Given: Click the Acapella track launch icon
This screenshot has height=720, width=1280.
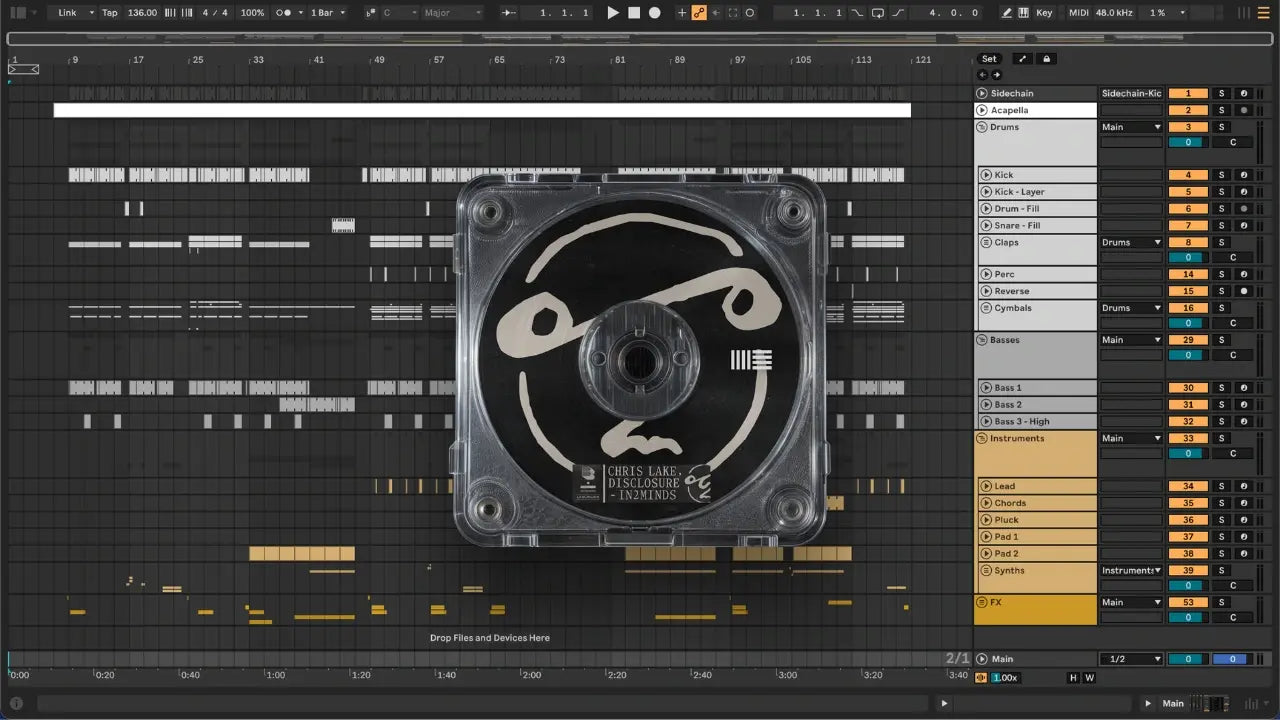Looking at the screenshot, I should (982, 110).
